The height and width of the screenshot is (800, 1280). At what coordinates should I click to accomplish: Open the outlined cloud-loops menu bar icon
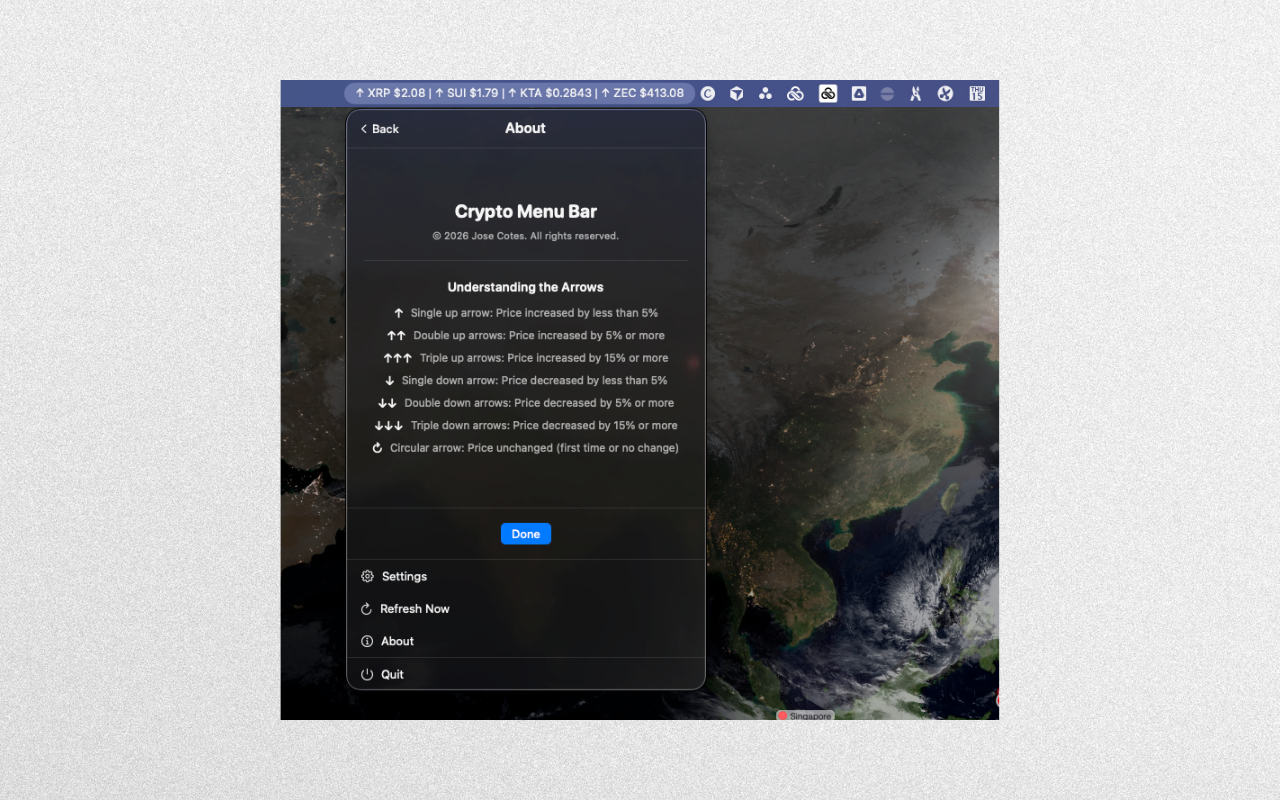point(796,94)
